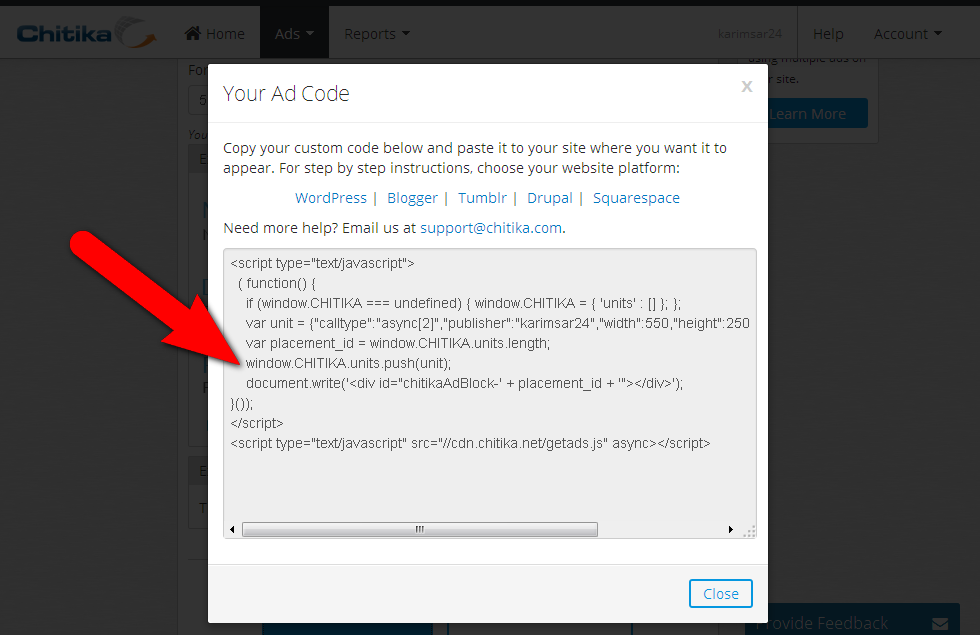980x635 pixels.
Task: Click the textarea resize grip corner
Action: coord(749,531)
